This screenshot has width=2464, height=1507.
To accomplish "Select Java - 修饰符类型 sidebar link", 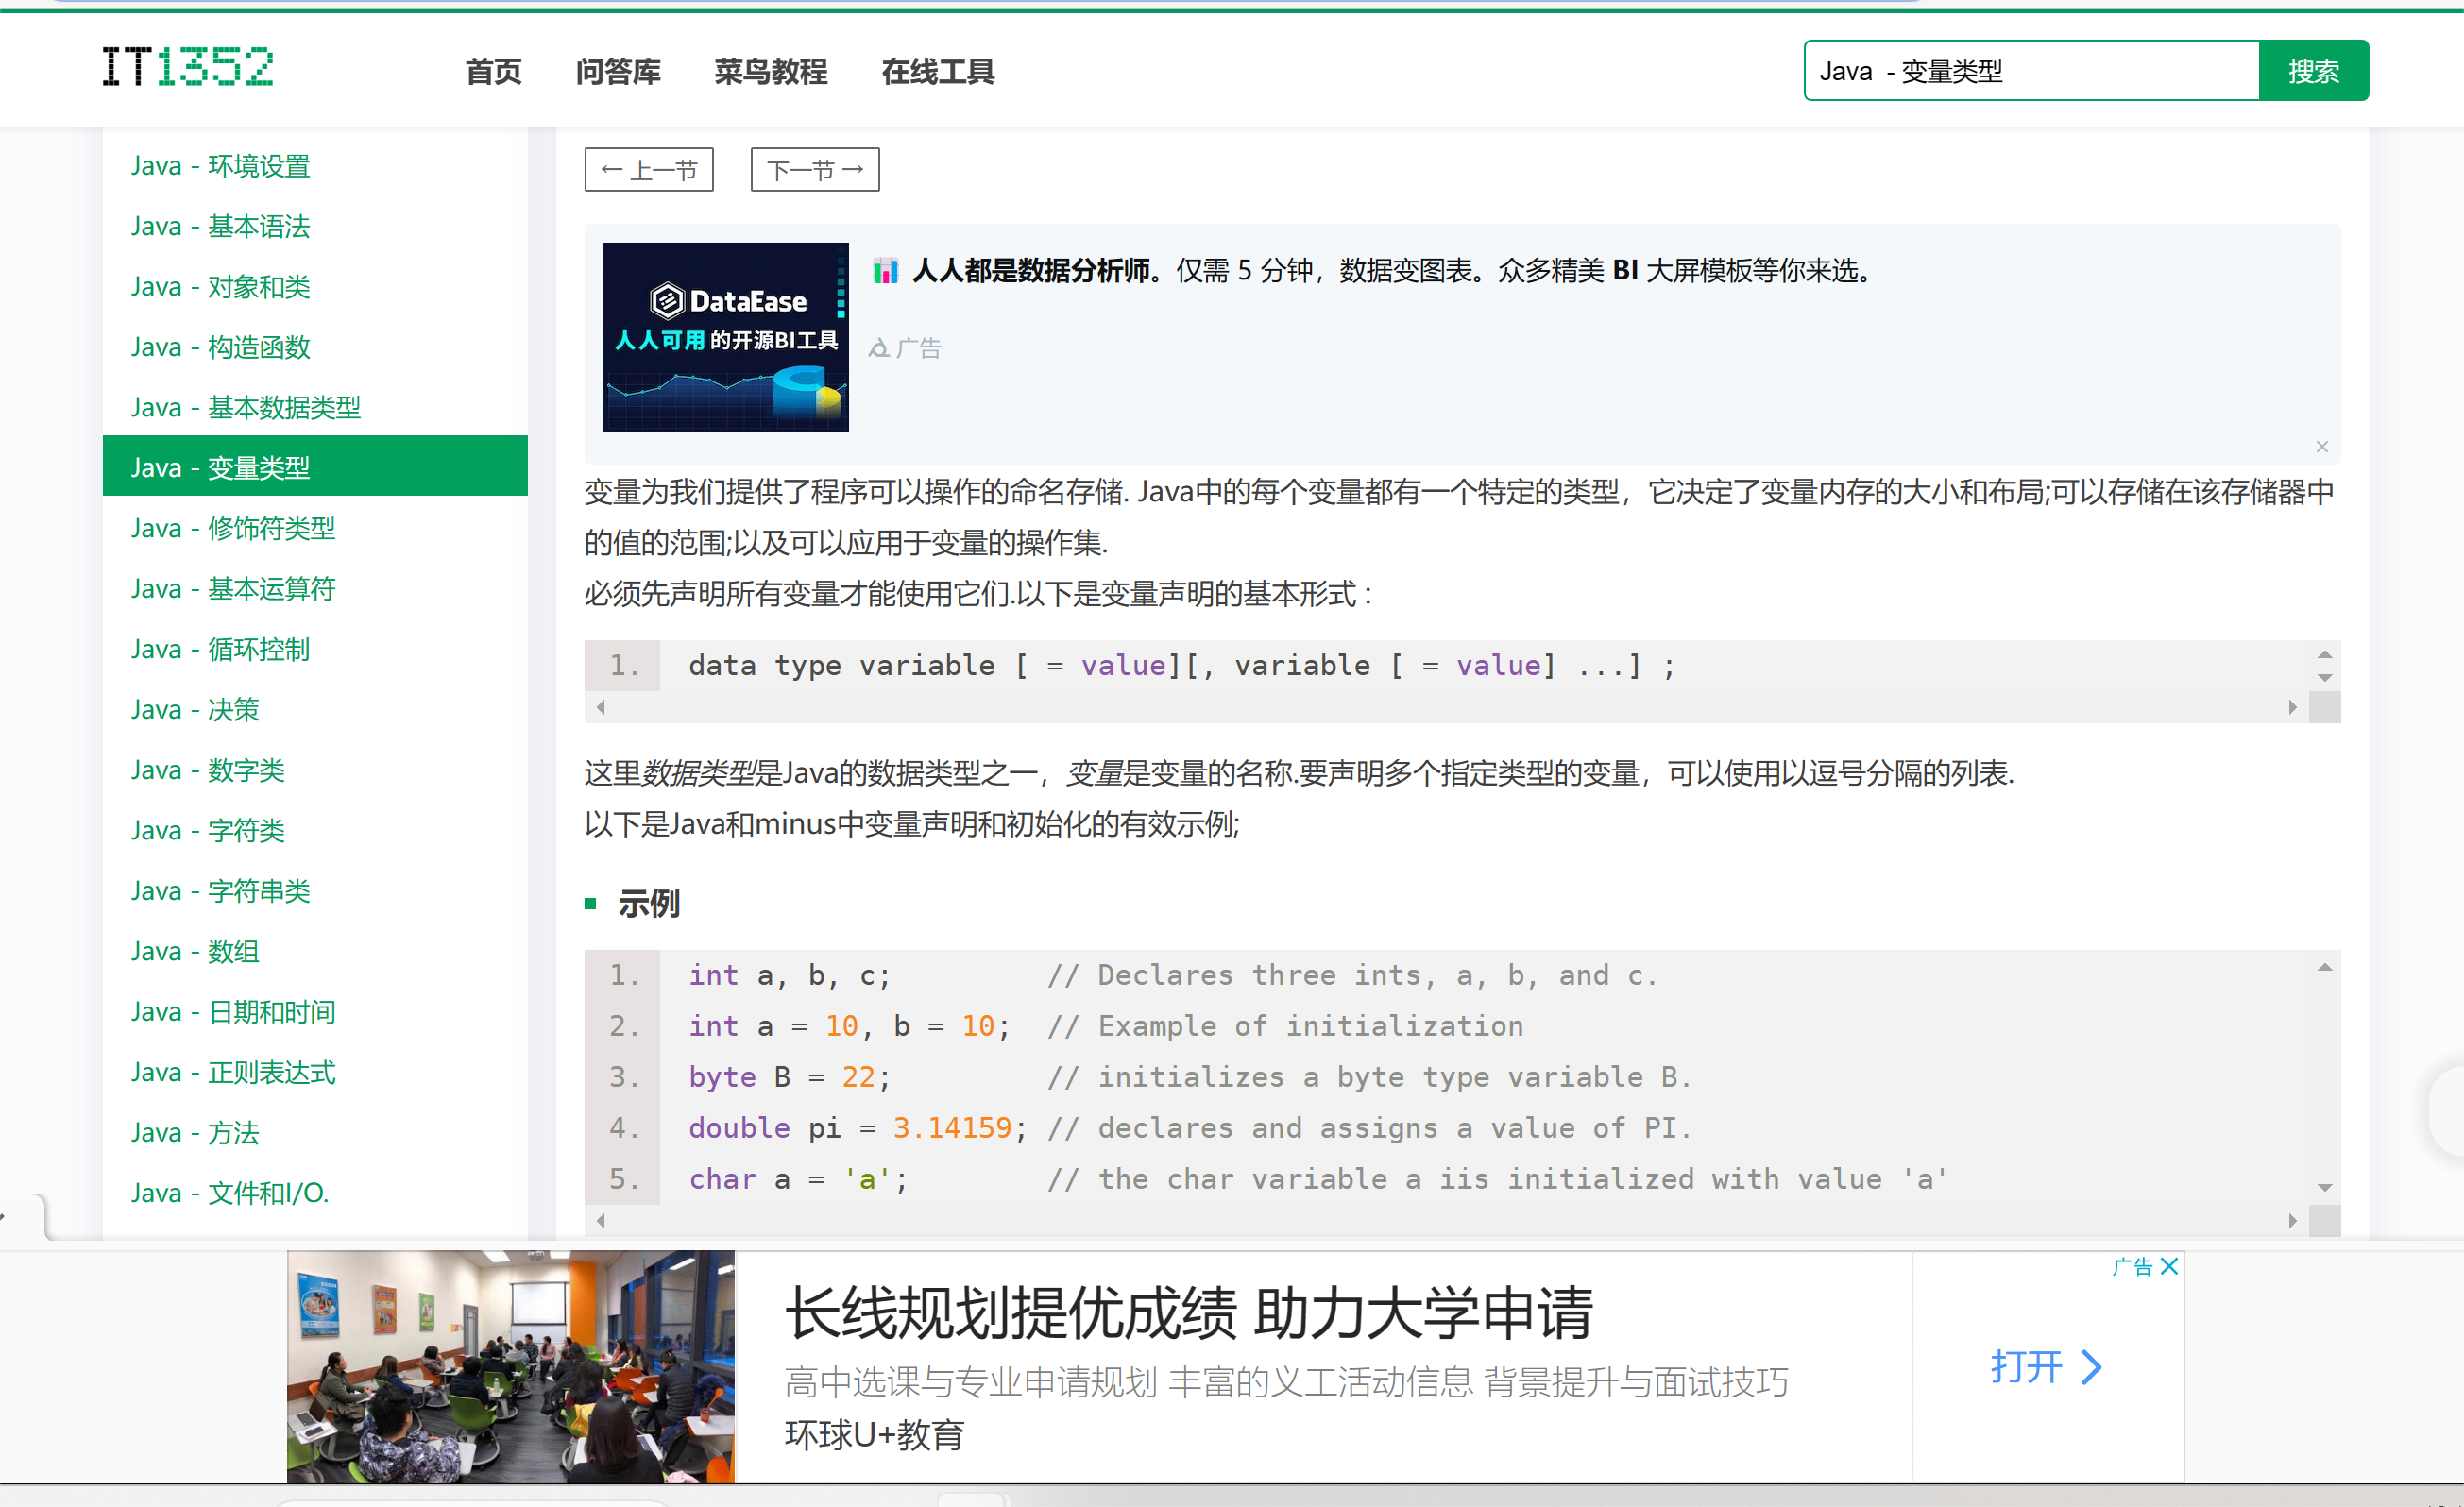I will click(232, 528).
